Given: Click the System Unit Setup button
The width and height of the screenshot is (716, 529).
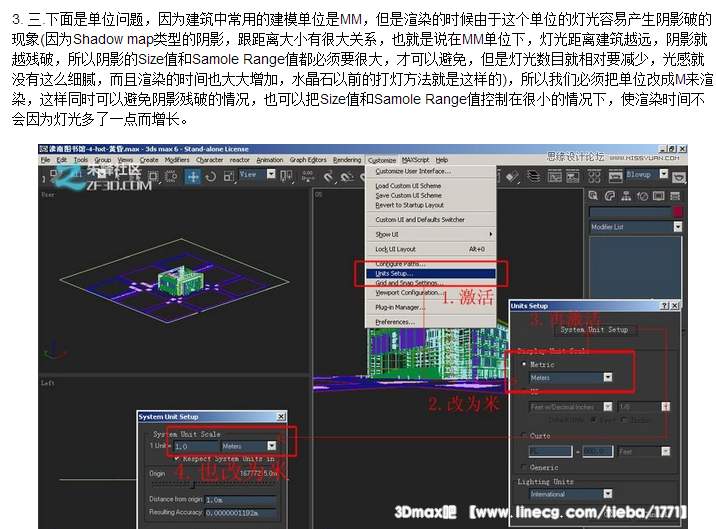Looking at the screenshot, I should [594, 329].
